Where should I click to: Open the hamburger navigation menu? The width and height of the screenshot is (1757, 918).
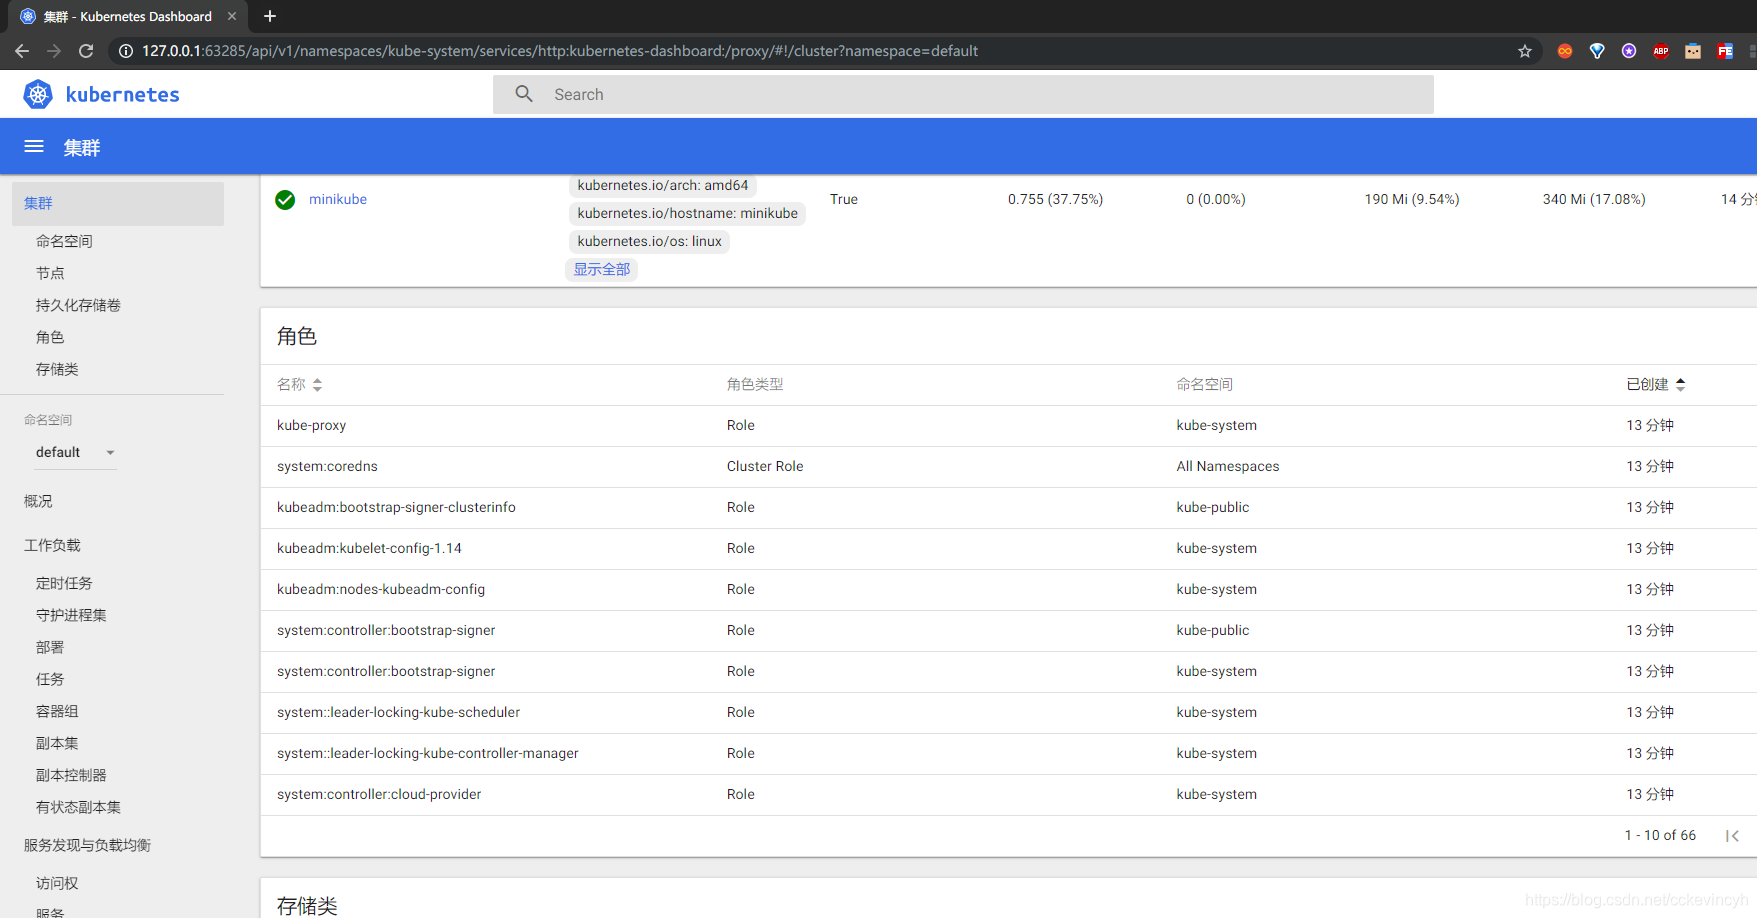point(34,147)
